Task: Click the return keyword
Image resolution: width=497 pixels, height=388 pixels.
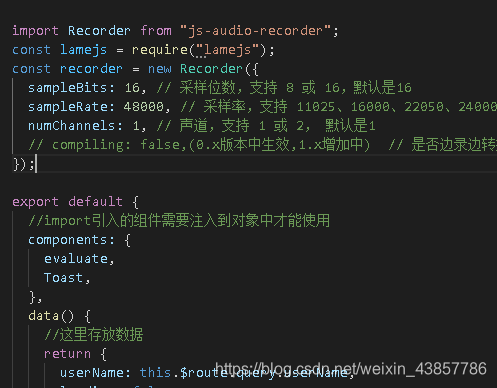Action: (67, 354)
